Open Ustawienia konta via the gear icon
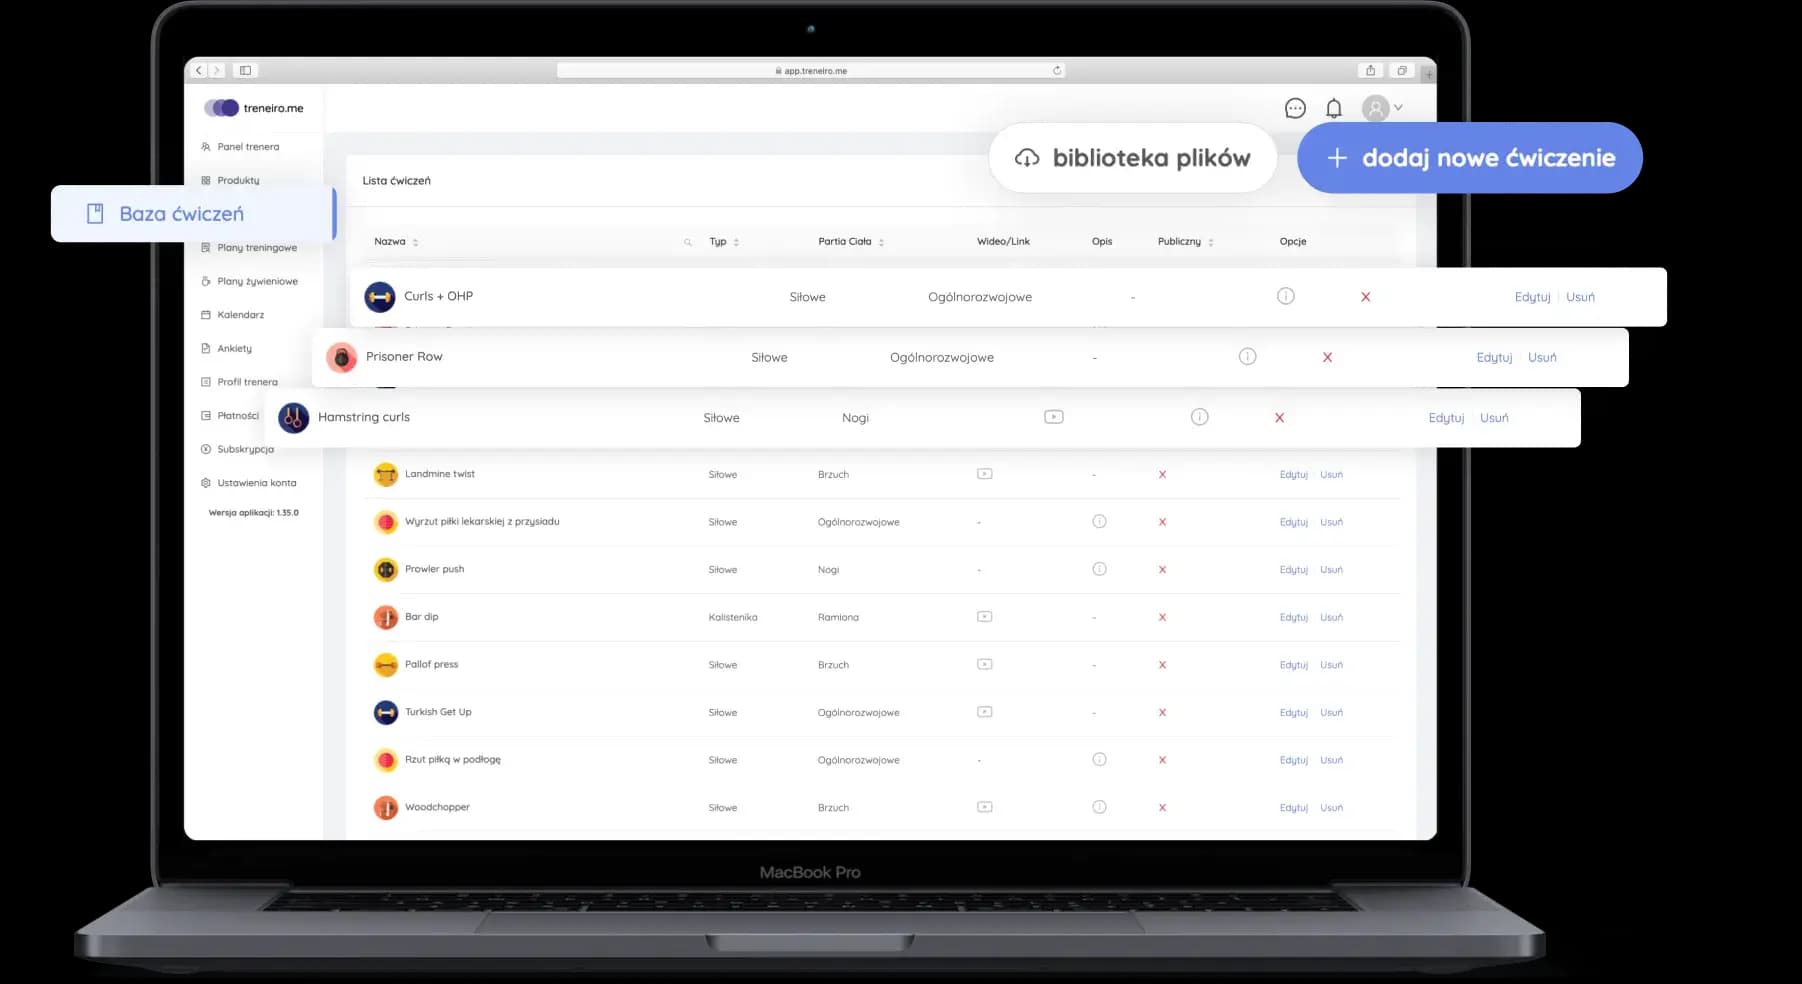The image size is (1802, 984). 206,482
